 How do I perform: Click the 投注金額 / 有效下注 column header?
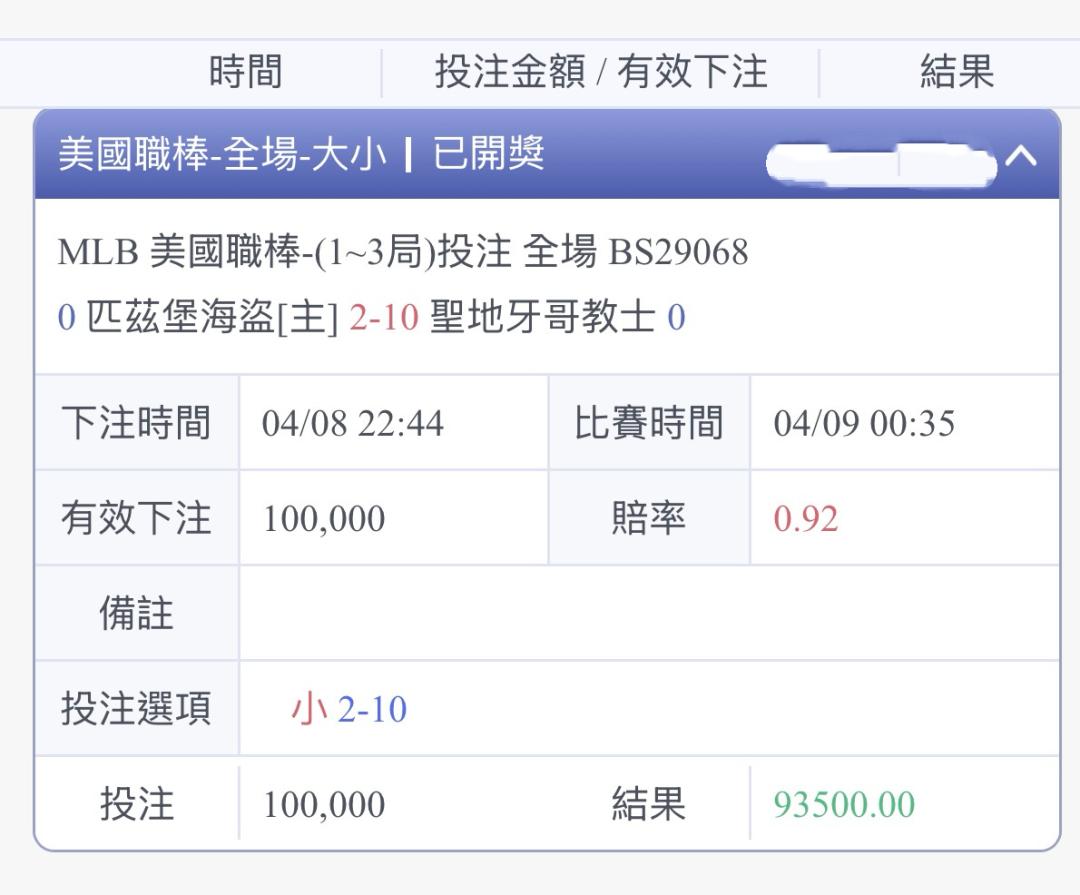point(601,72)
